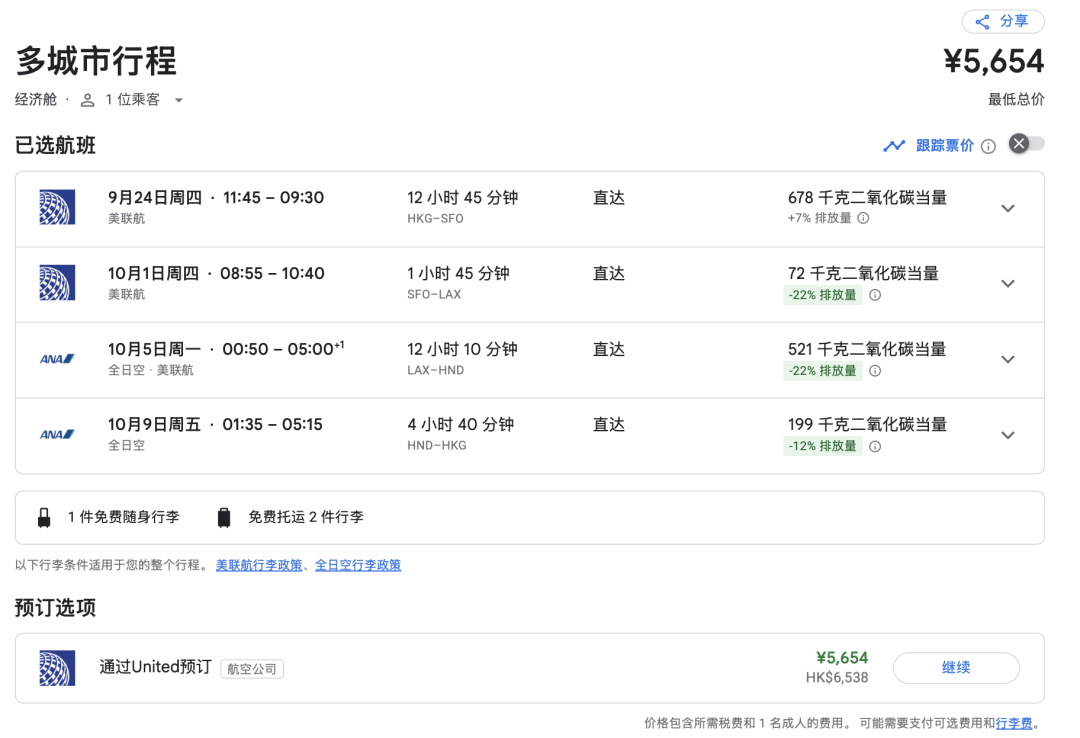
Task: Click the HK$6,538 price text
Action: 837,677
